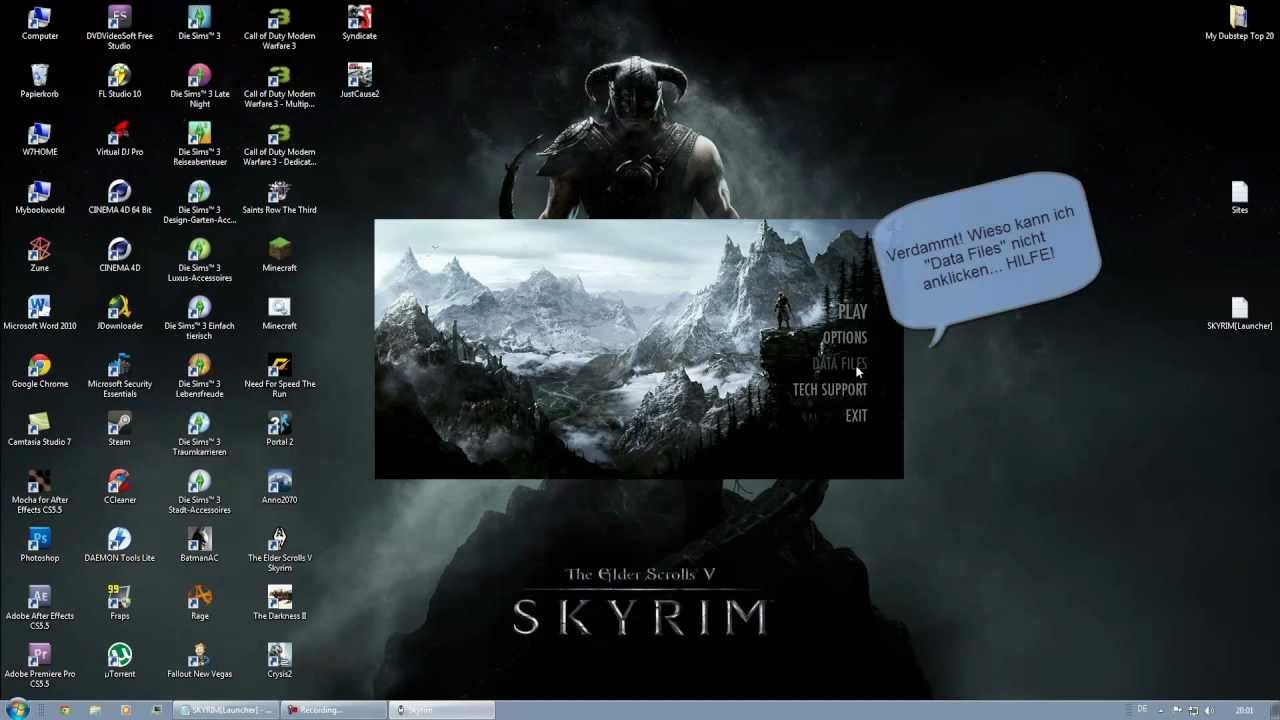Select the µTorrent desktop icon

120,662
